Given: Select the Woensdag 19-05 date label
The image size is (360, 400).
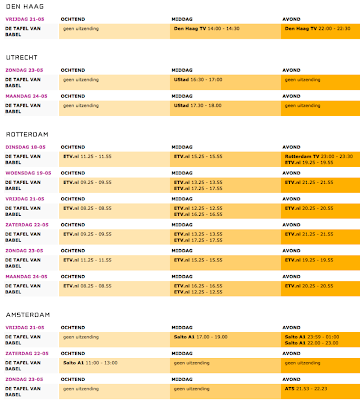Looking at the screenshot, I should pos(28,173).
